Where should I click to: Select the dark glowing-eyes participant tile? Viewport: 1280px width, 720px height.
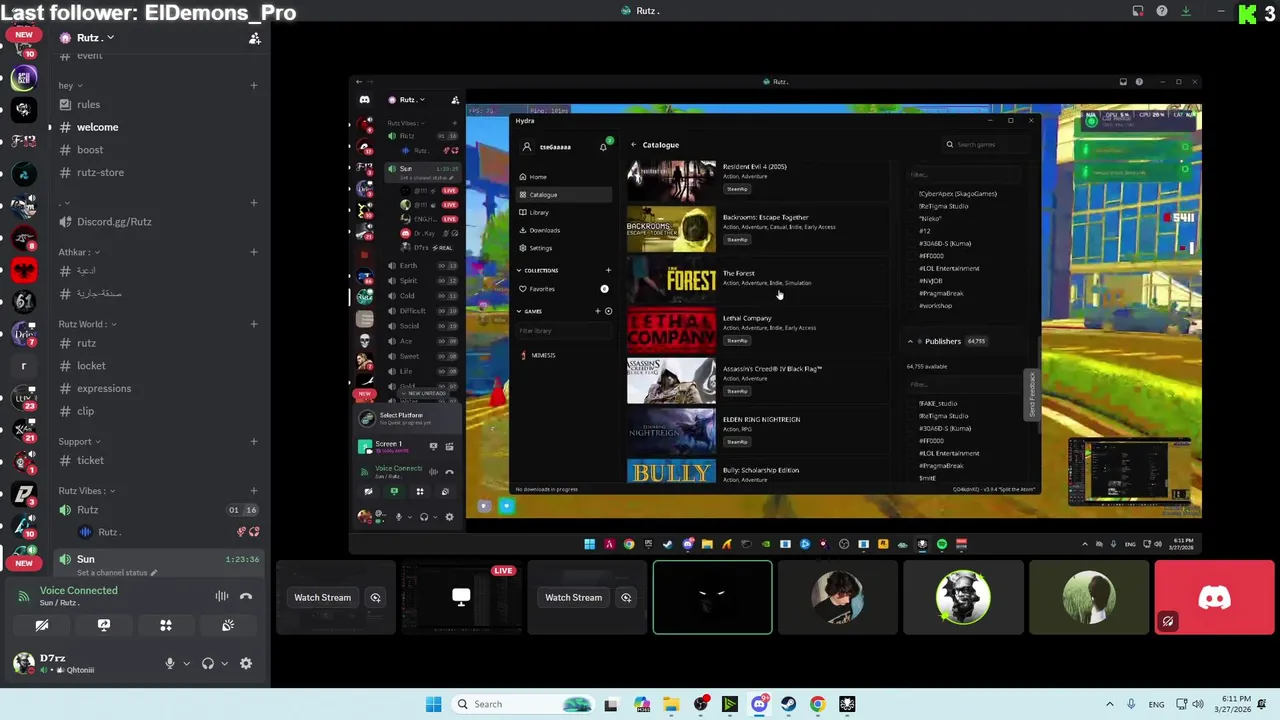click(x=712, y=598)
